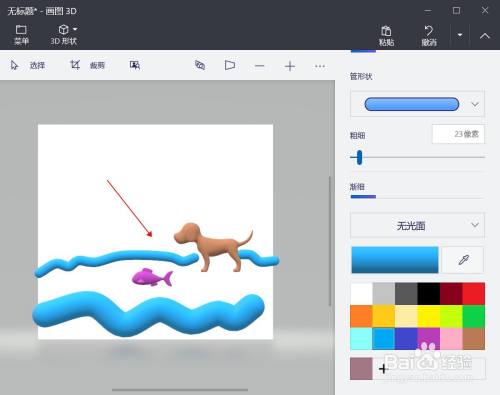This screenshot has height=395, width=500.
Task: Click the 粗细 thickness slider handle
Action: pos(359,157)
